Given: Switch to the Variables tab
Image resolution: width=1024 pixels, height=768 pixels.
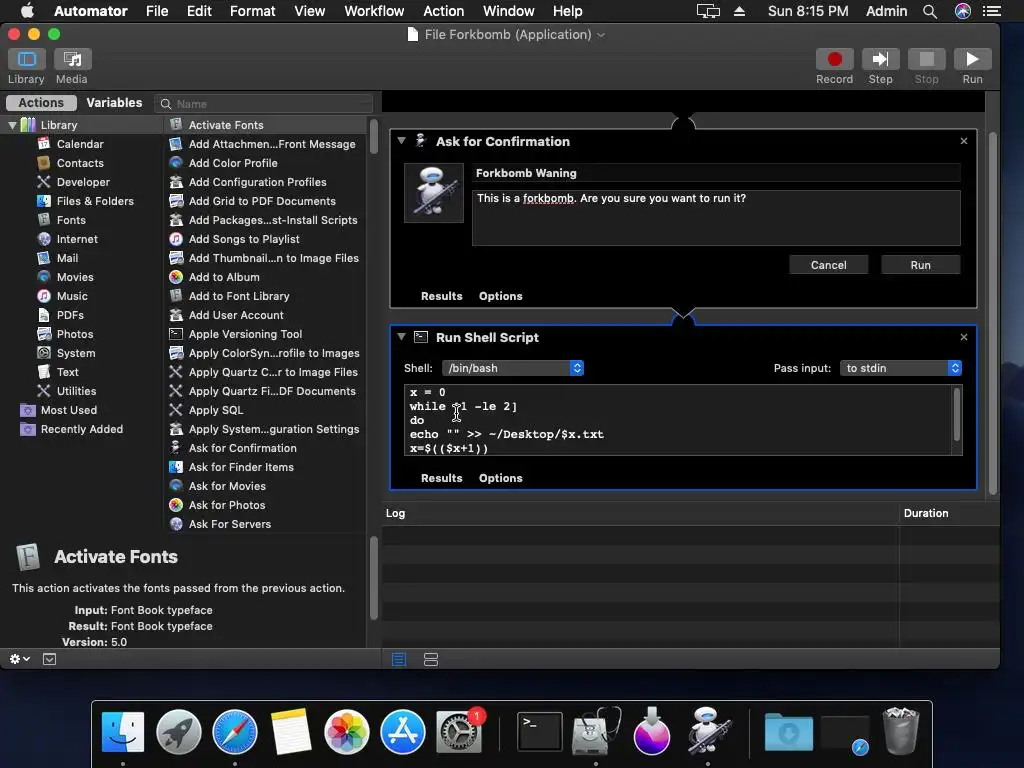Looking at the screenshot, I should pos(114,103).
